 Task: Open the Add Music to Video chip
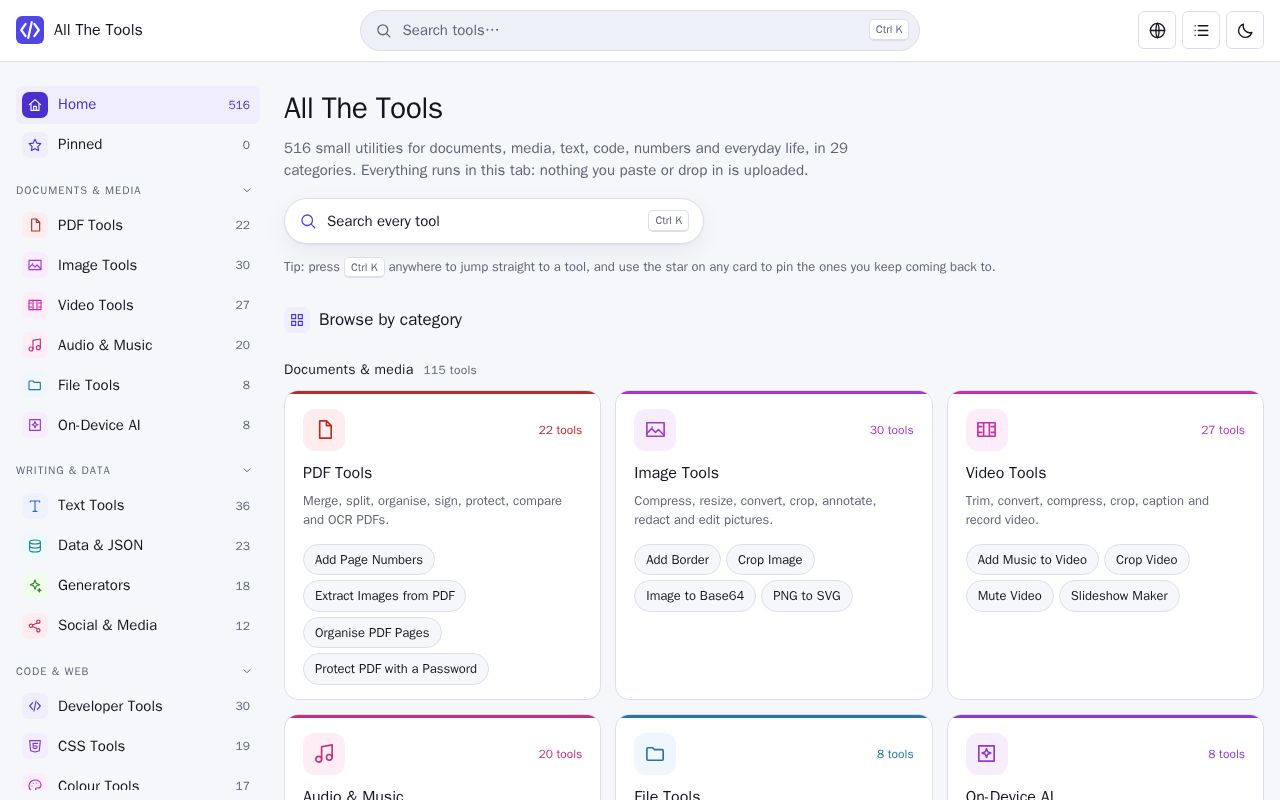pyautogui.click(x=1032, y=560)
